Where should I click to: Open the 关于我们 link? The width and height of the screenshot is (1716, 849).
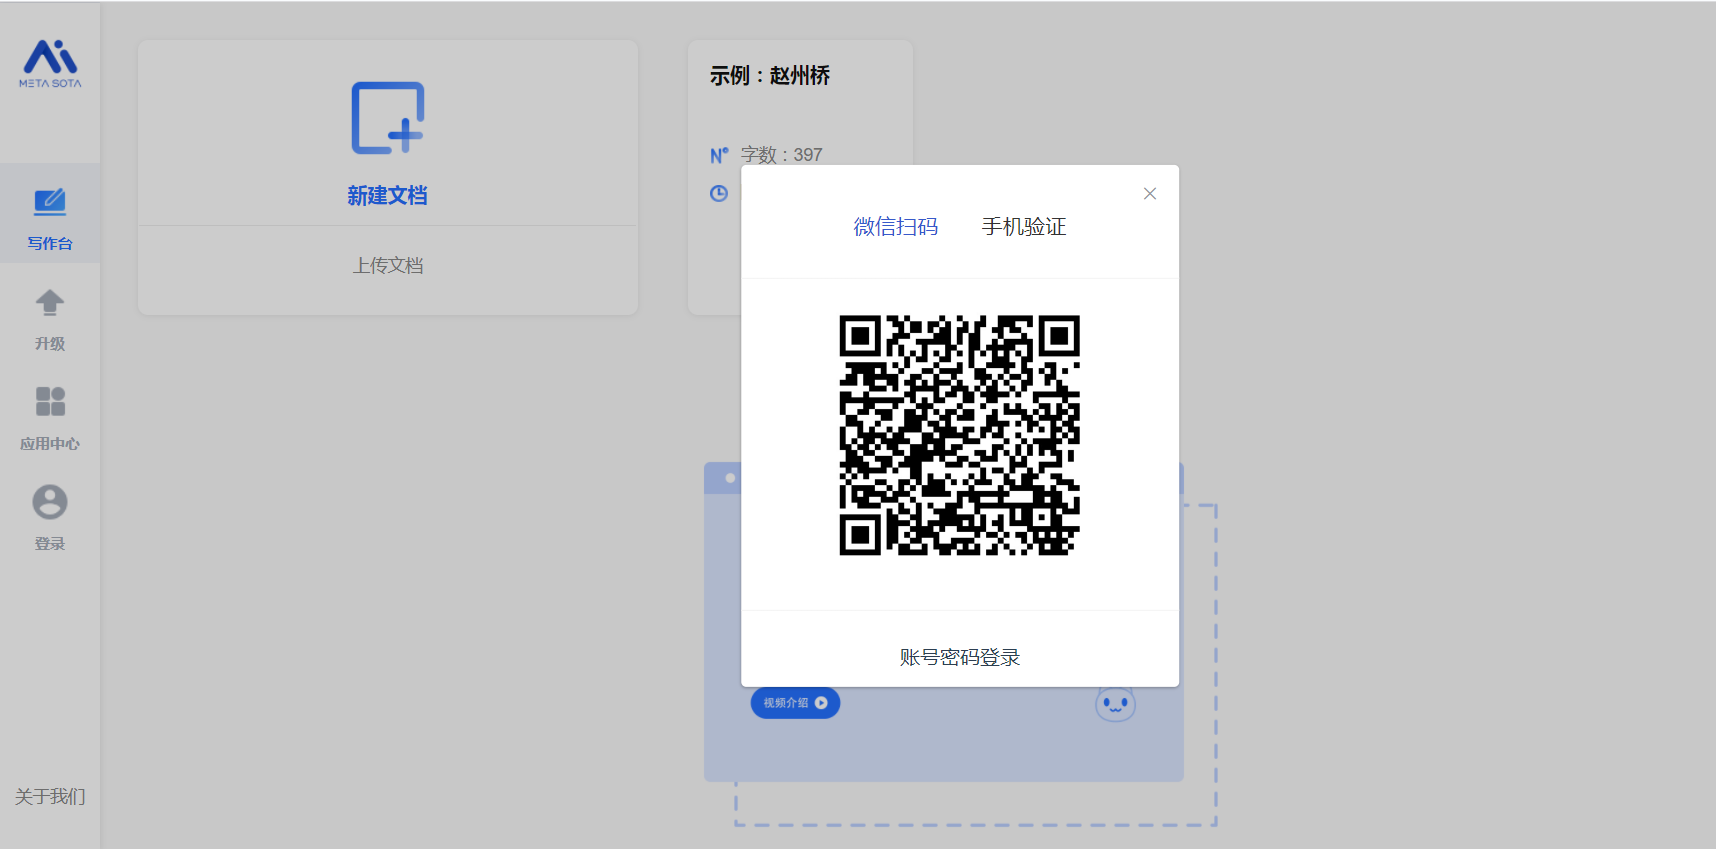[x=50, y=796]
